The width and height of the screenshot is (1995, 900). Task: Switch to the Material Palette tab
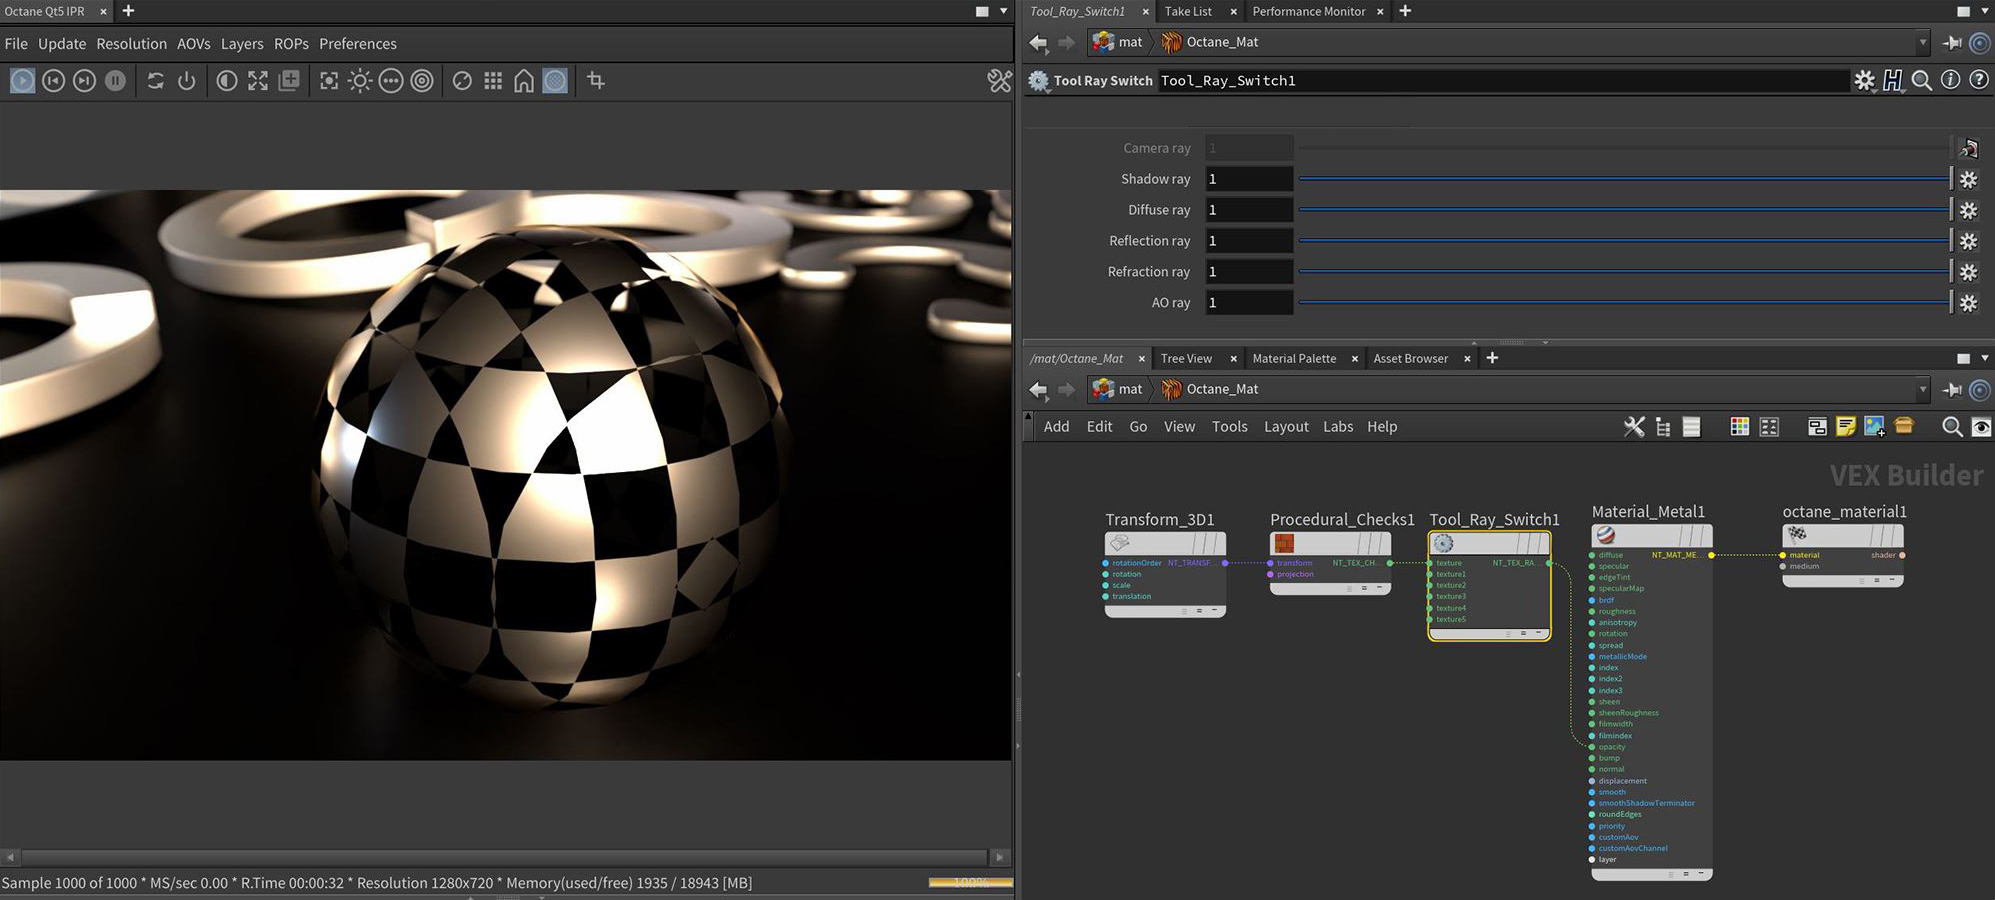1294,359
